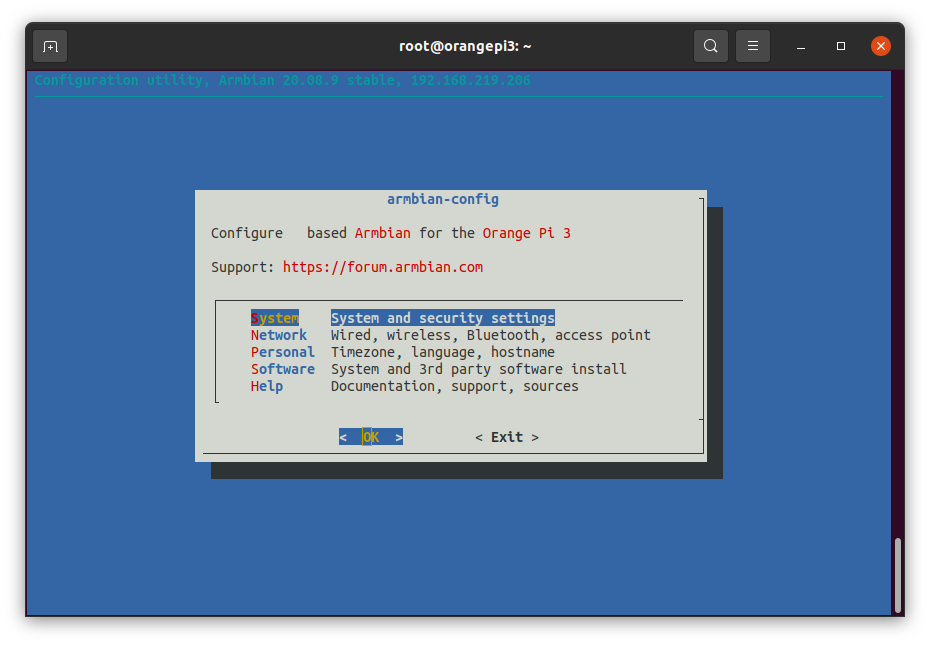Click the root@orangepi3 window title

[465, 46]
